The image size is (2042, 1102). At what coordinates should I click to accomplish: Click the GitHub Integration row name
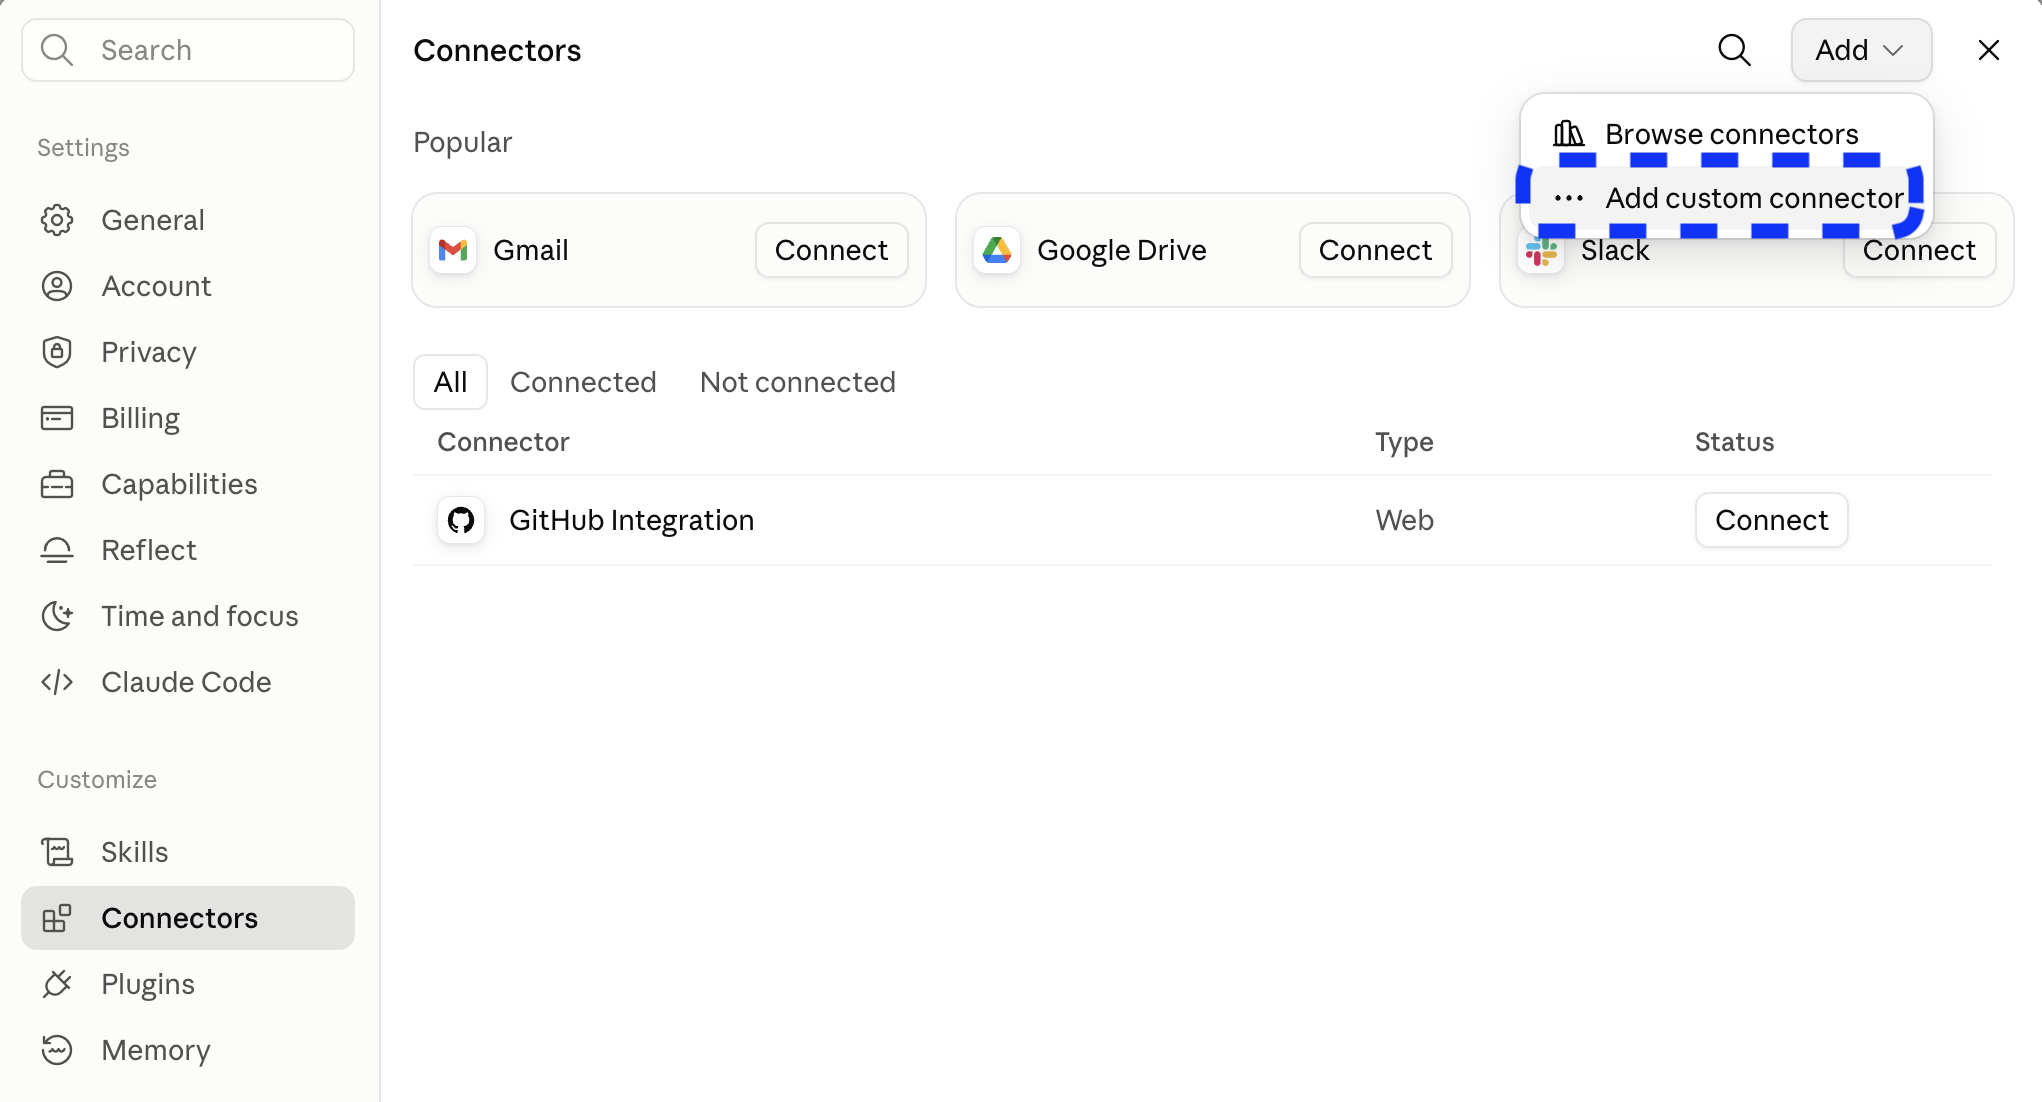631,520
